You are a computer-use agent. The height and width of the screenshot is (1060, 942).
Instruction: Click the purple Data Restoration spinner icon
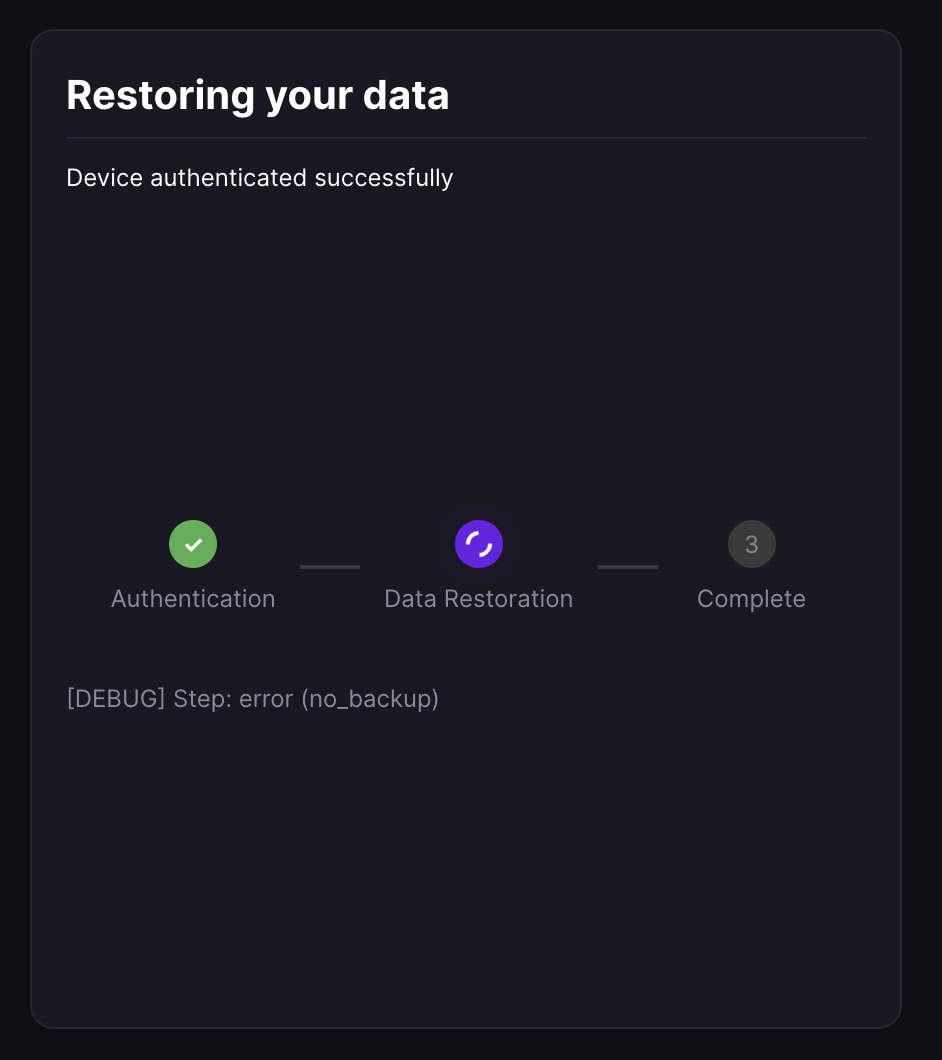(x=479, y=544)
